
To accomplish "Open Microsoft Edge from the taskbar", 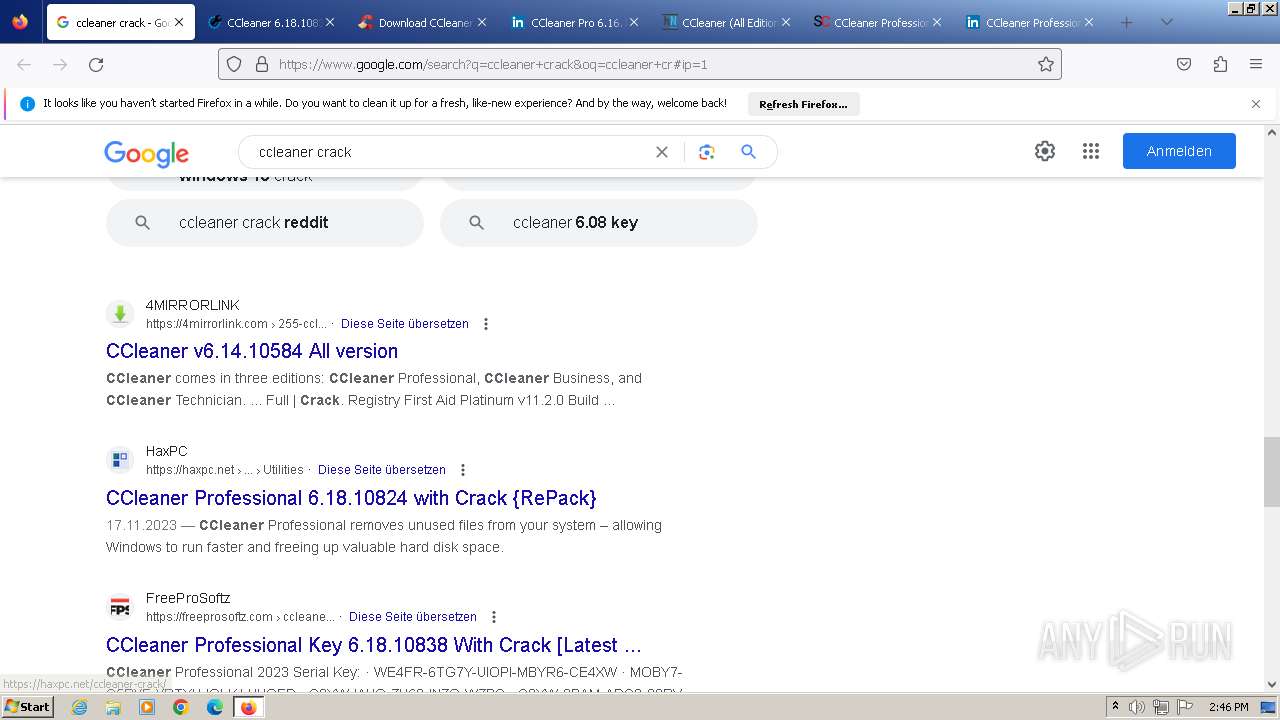I will click(215, 707).
